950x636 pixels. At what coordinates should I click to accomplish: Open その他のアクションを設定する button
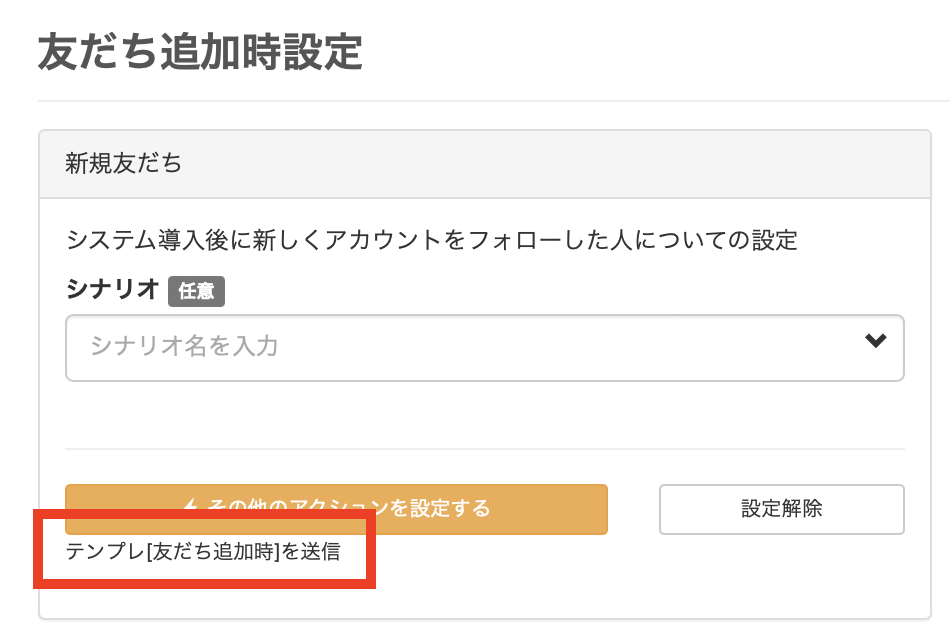(x=336, y=508)
